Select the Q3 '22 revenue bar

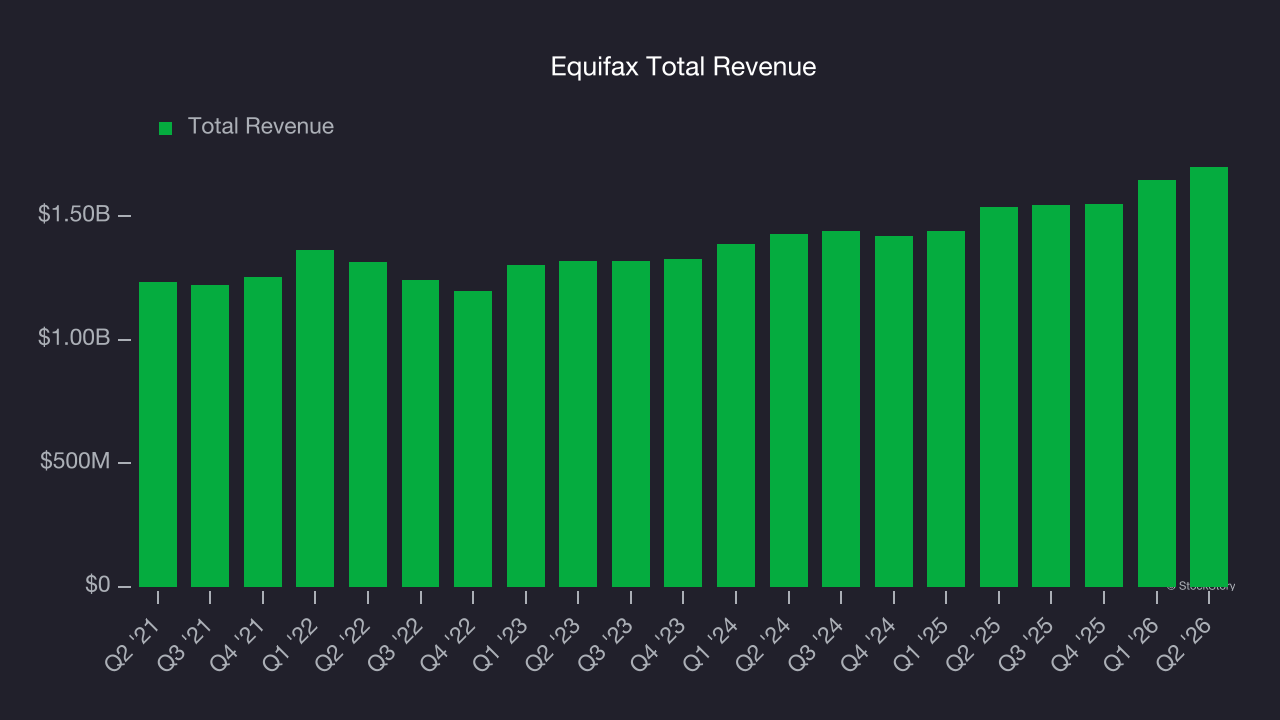click(x=420, y=433)
